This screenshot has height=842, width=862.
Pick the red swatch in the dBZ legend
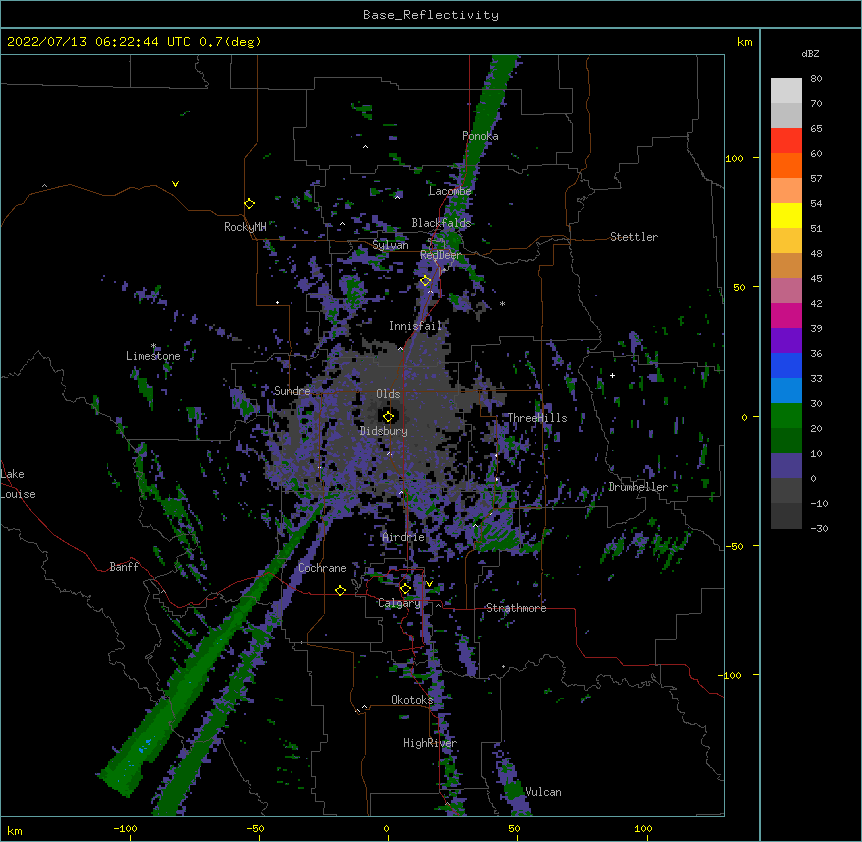[x=786, y=141]
